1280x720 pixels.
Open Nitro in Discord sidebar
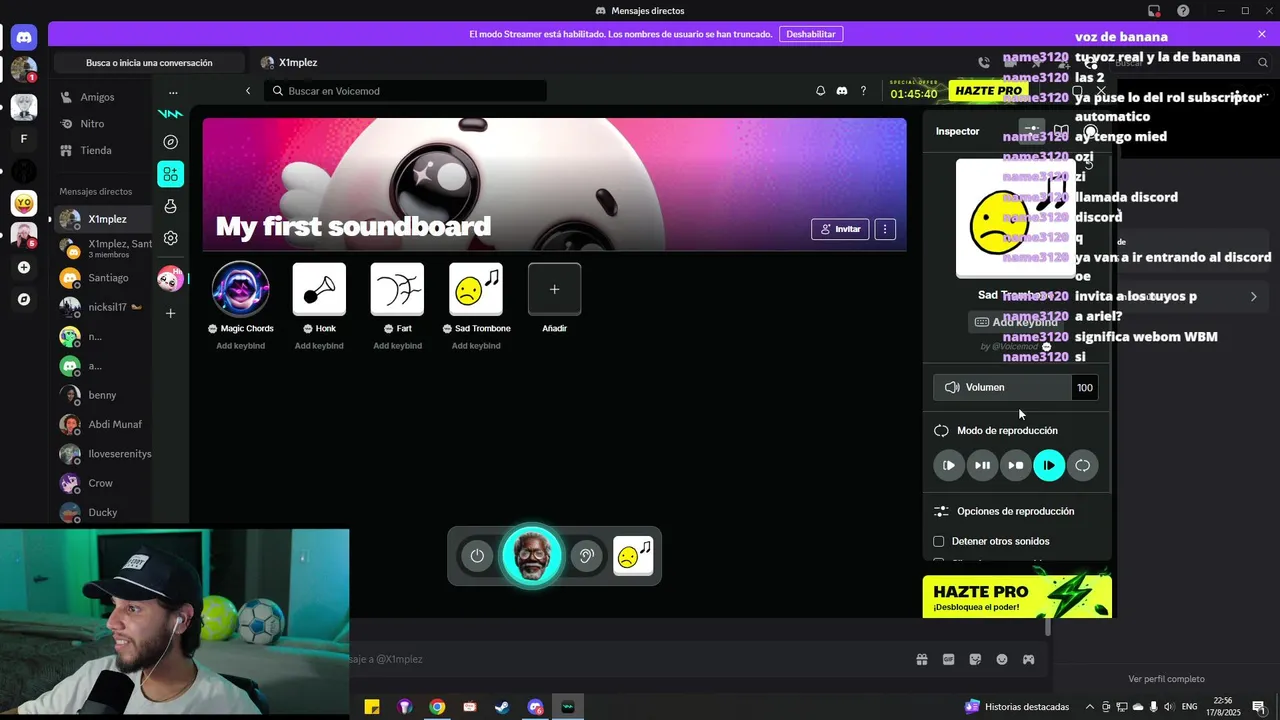coord(92,124)
